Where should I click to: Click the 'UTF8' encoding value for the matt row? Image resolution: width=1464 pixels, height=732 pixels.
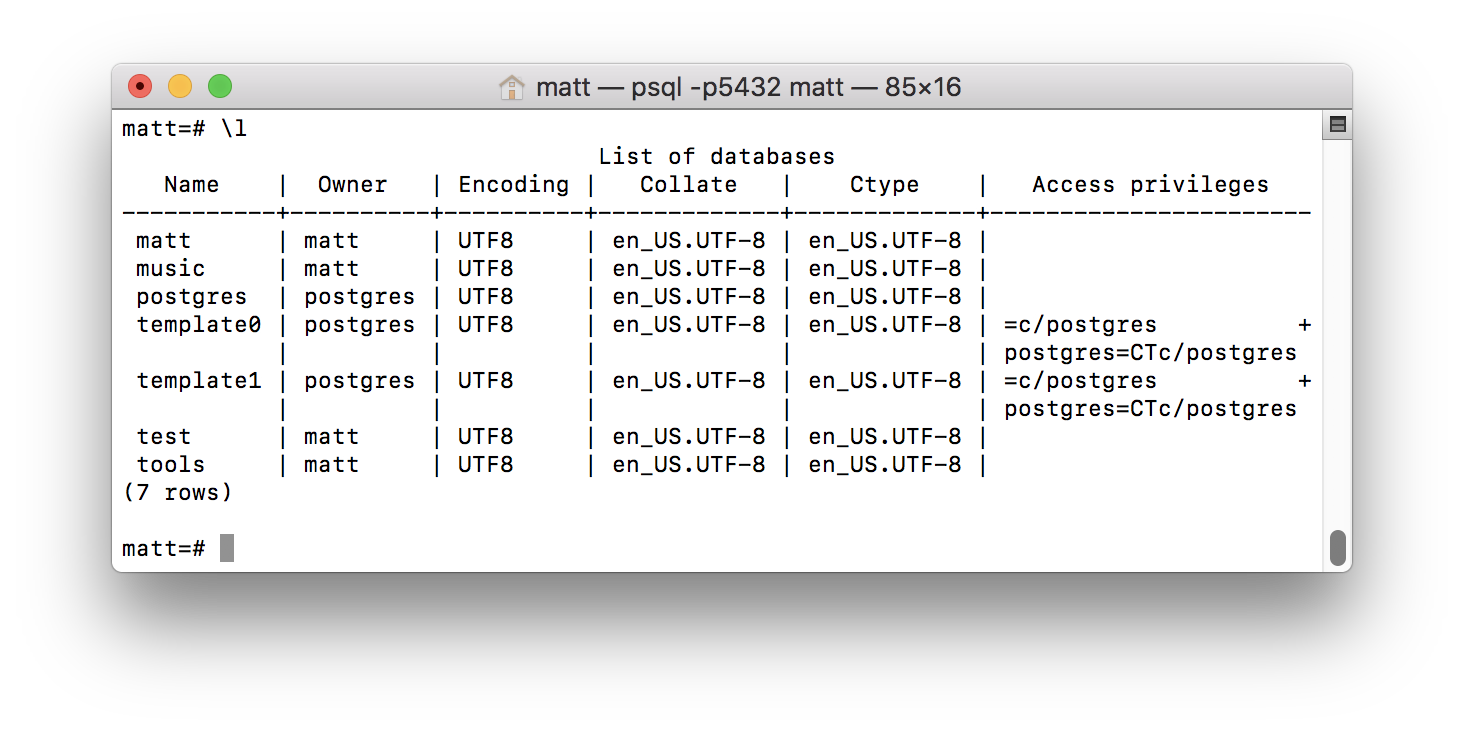tap(484, 240)
